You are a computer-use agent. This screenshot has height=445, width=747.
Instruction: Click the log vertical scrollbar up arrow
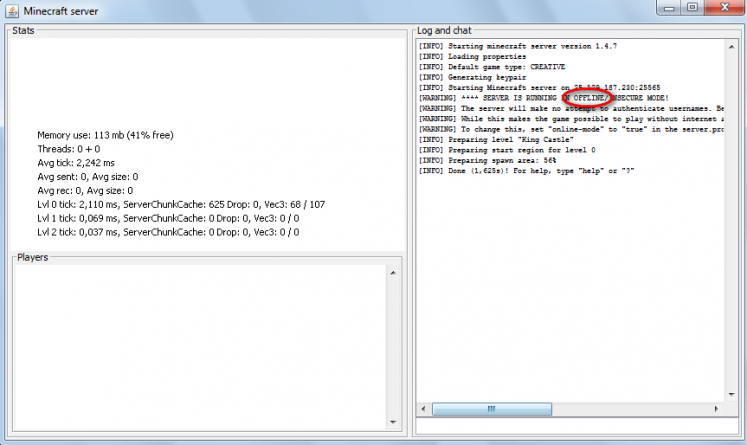(731, 47)
